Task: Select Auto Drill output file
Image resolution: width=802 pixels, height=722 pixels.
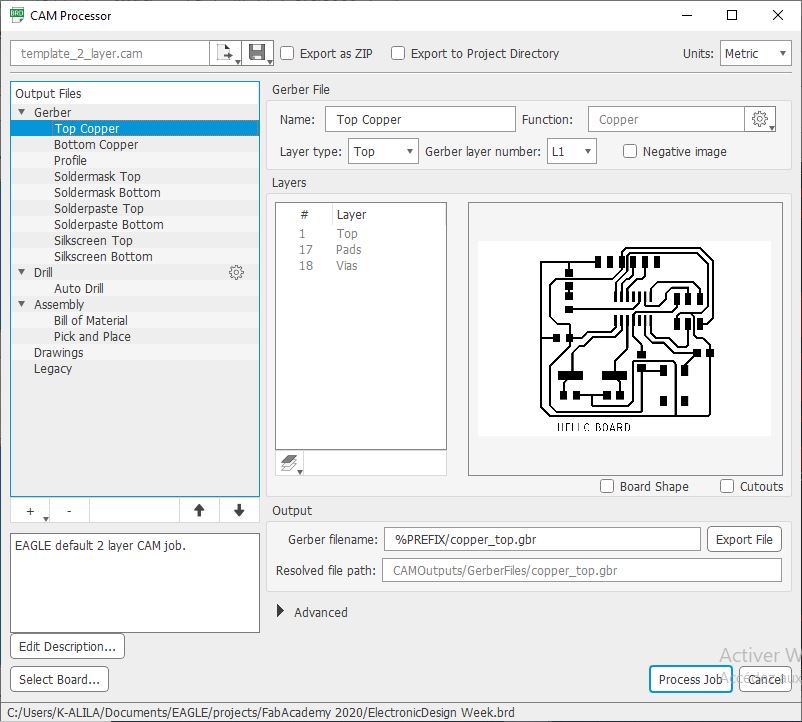Action: tap(135, 288)
